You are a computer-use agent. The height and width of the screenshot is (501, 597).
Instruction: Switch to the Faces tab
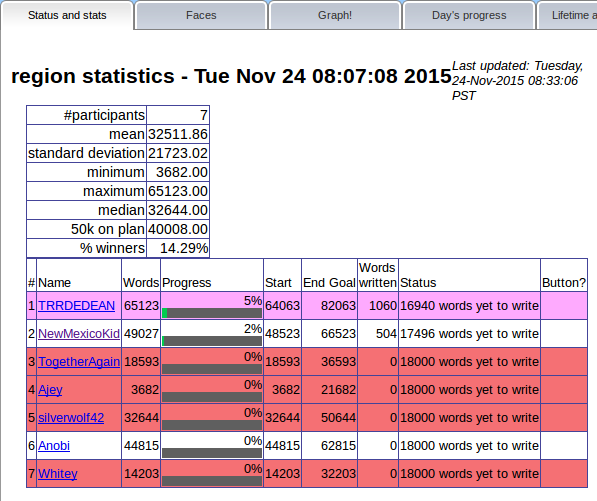click(201, 15)
